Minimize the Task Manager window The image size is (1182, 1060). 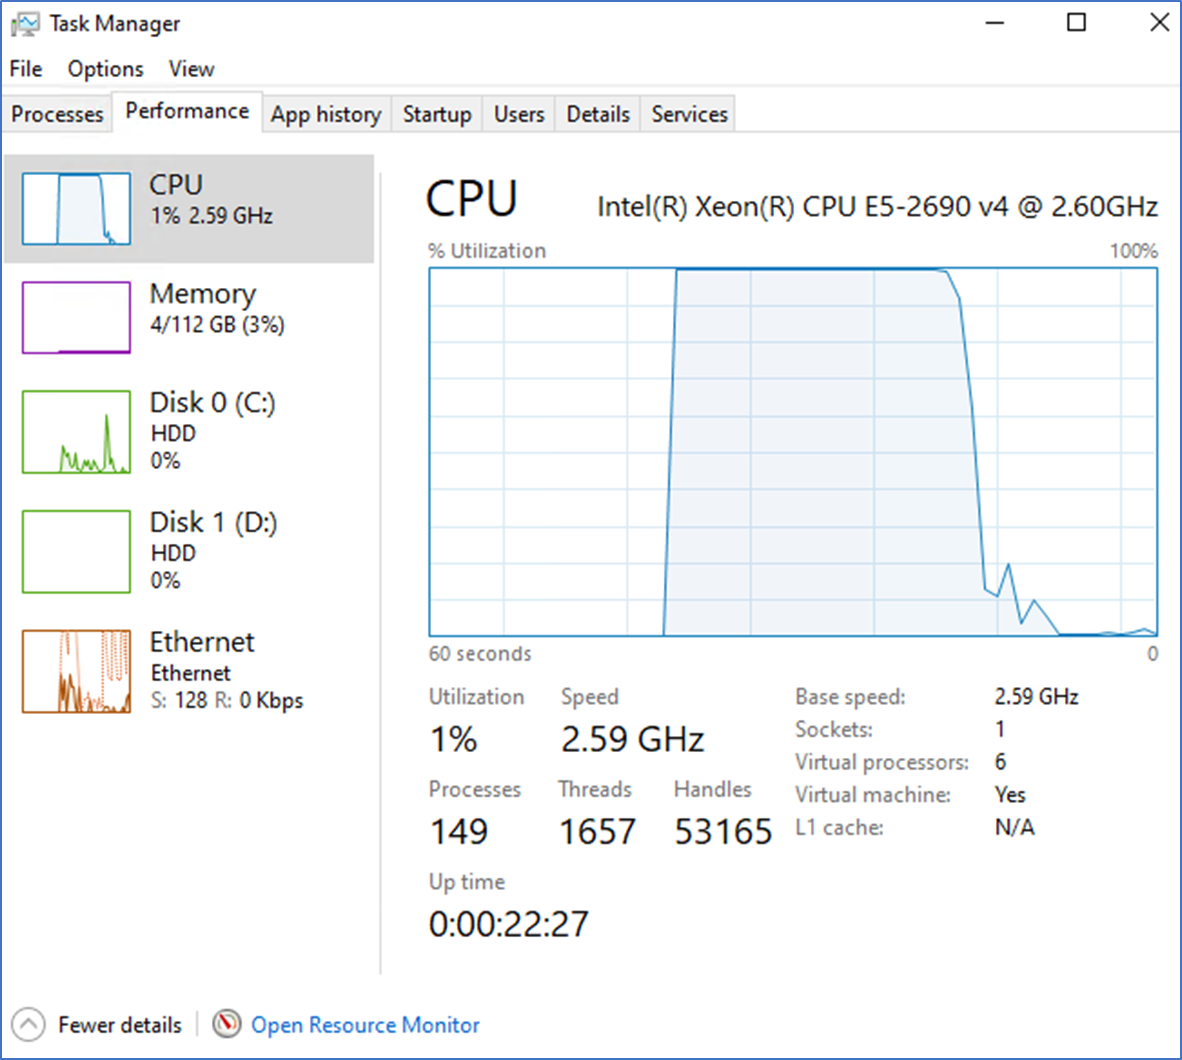995,23
